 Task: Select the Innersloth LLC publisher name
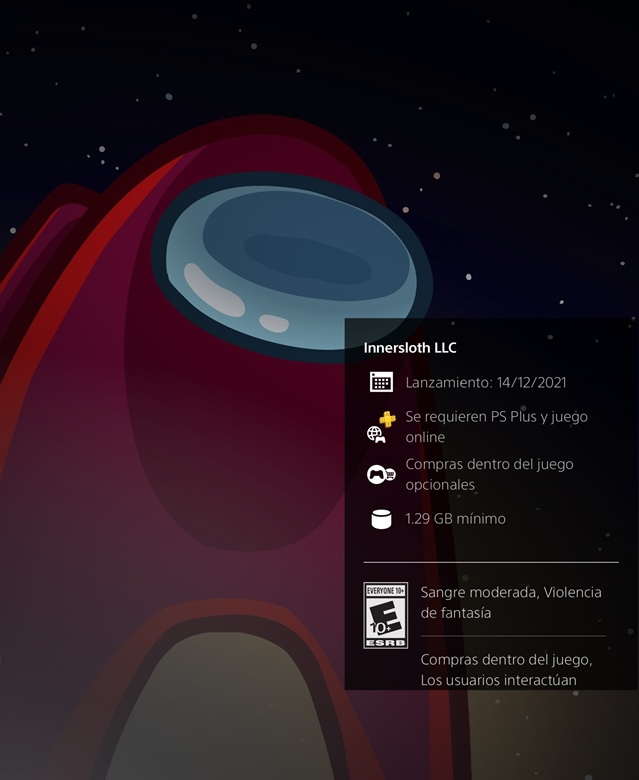(x=410, y=348)
